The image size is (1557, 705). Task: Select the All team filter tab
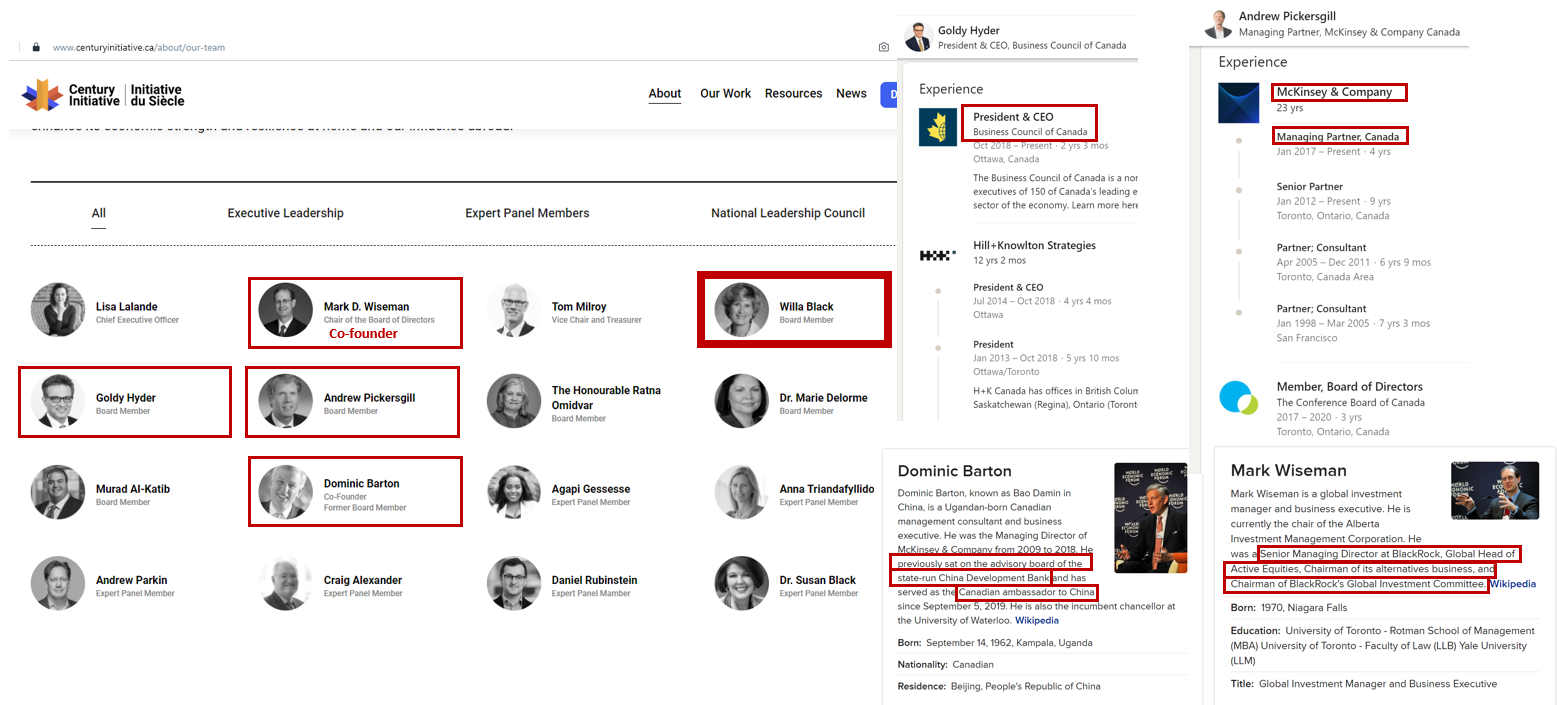pos(99,213)
